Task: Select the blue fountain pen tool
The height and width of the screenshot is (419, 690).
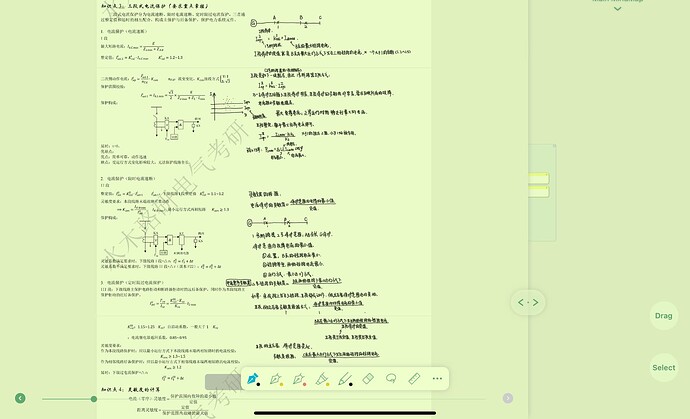Action: coord(253,379)
